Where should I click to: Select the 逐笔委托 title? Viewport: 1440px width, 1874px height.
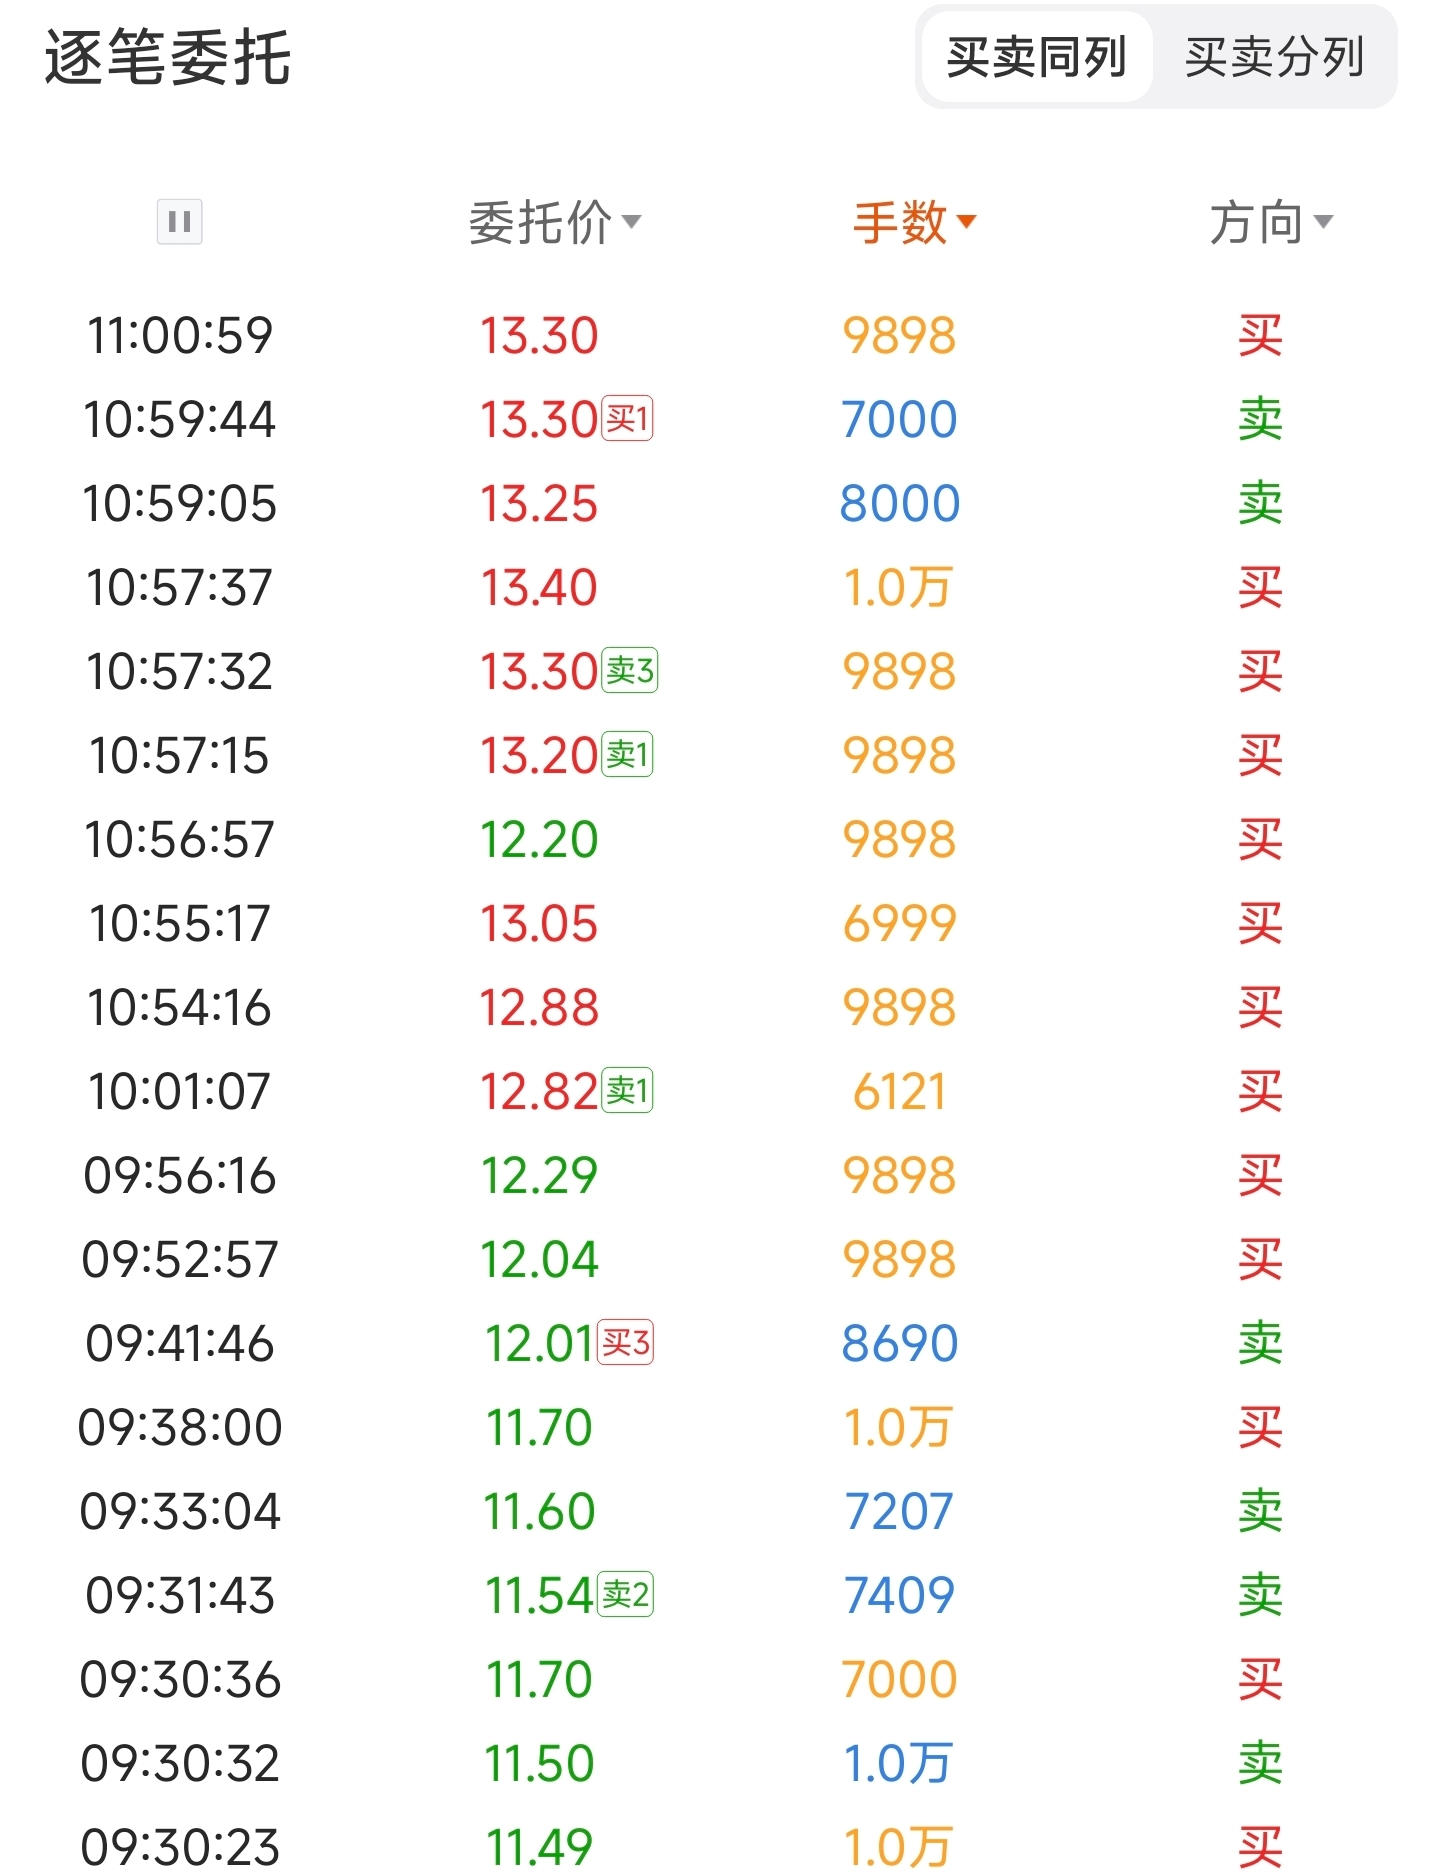coord(168,57)
